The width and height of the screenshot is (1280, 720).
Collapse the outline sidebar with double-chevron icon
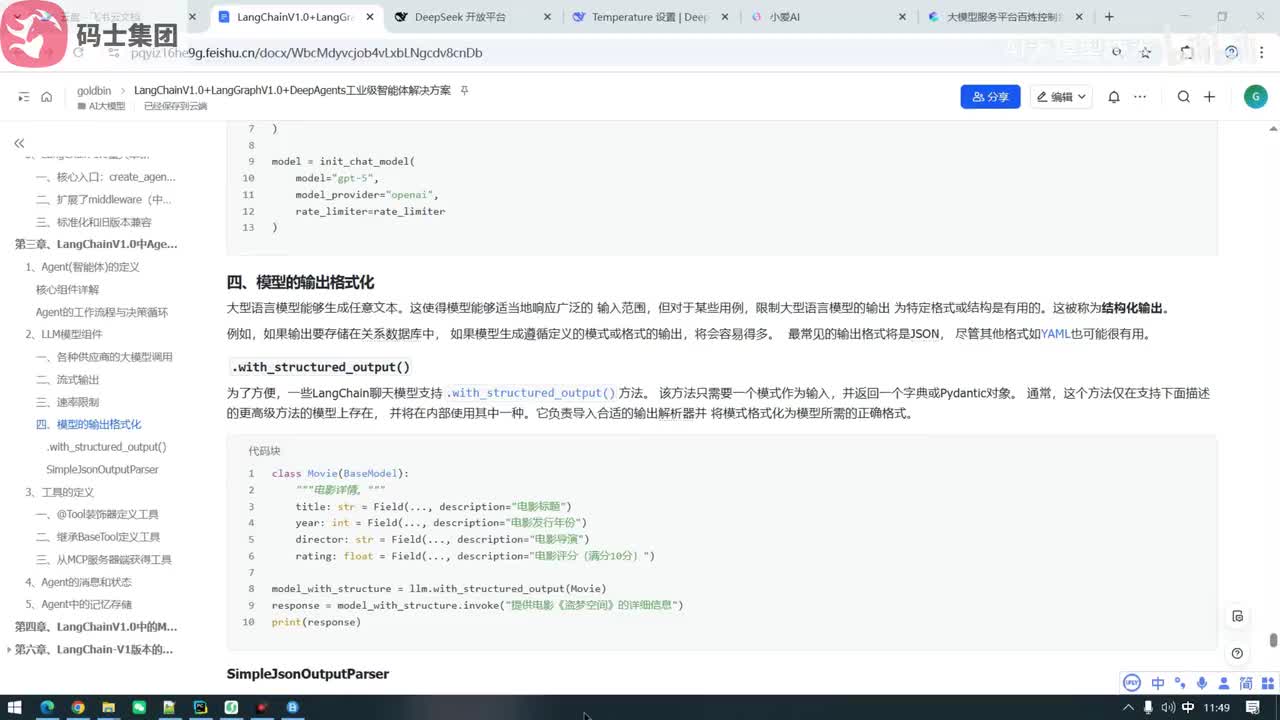click(19, 144)
